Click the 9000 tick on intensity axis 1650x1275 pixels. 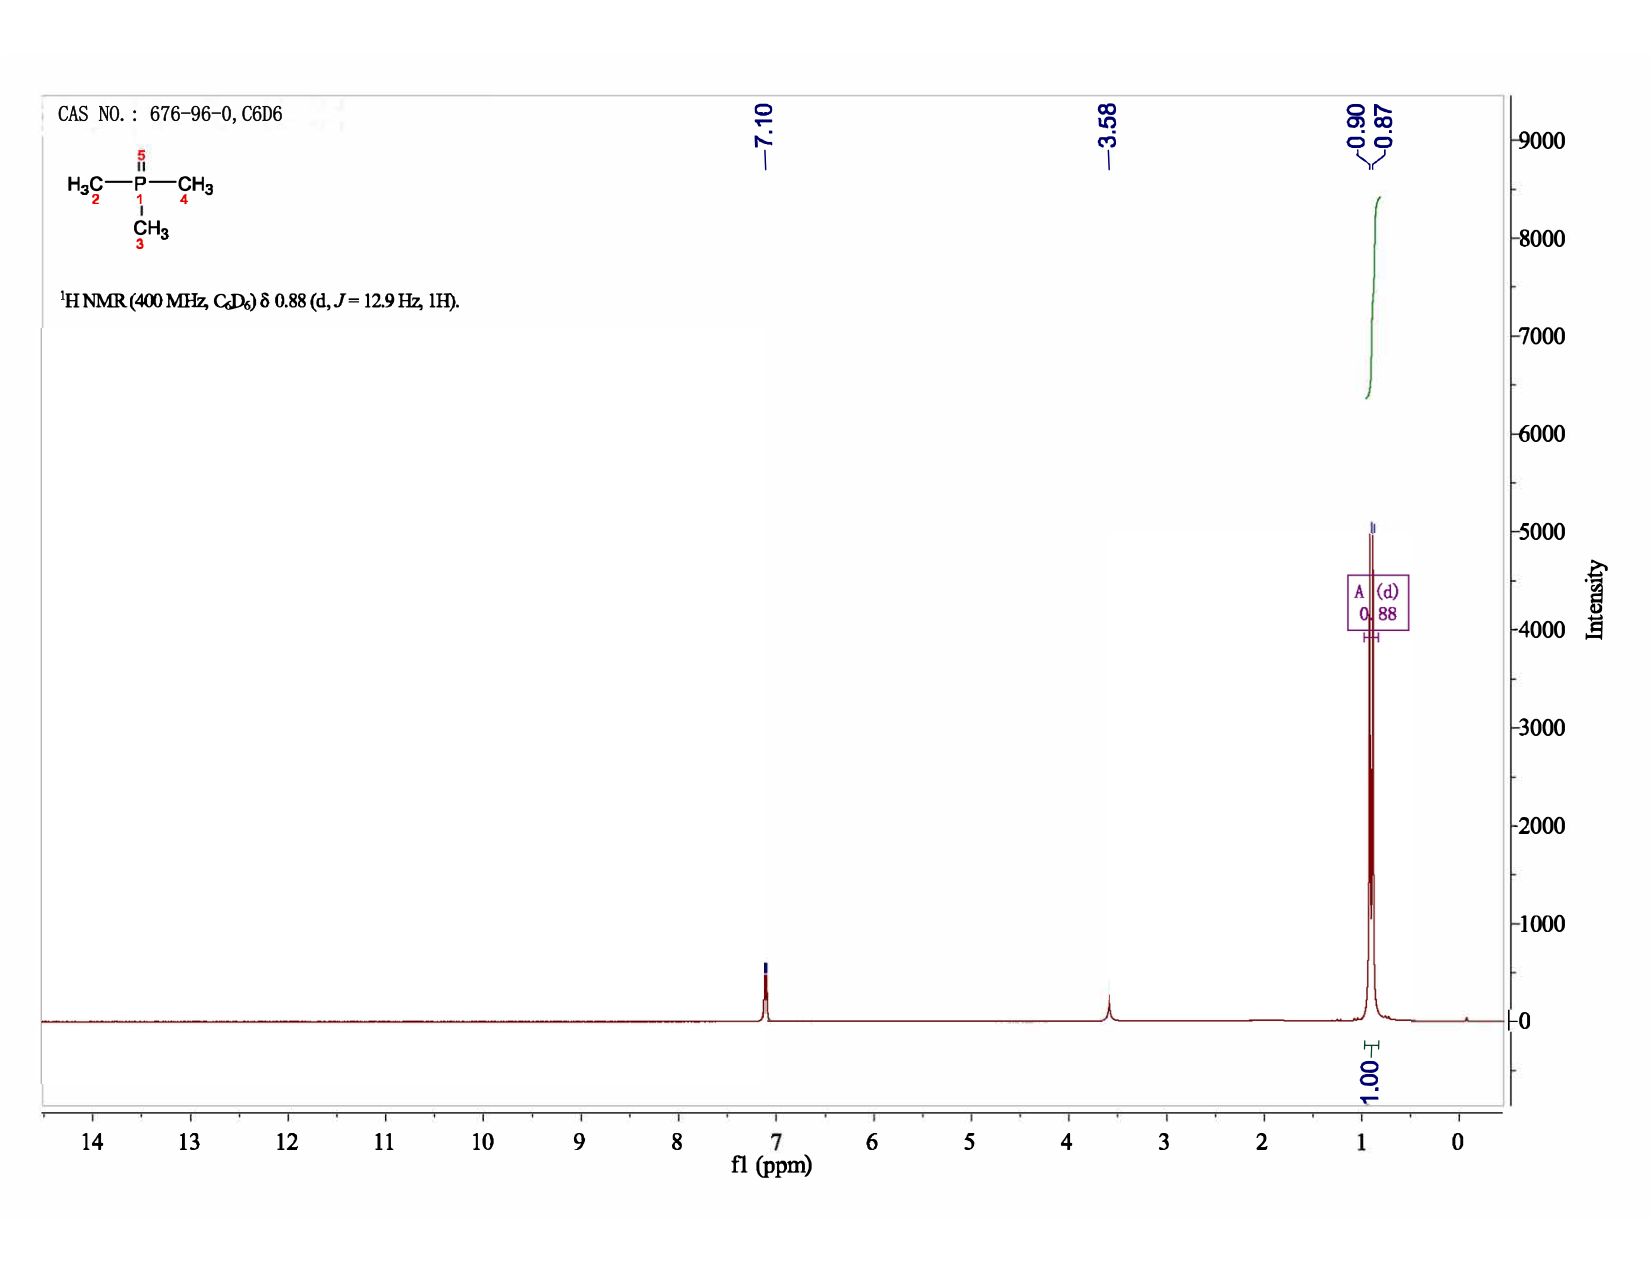pyautogui.click(x=1542, y=141)
